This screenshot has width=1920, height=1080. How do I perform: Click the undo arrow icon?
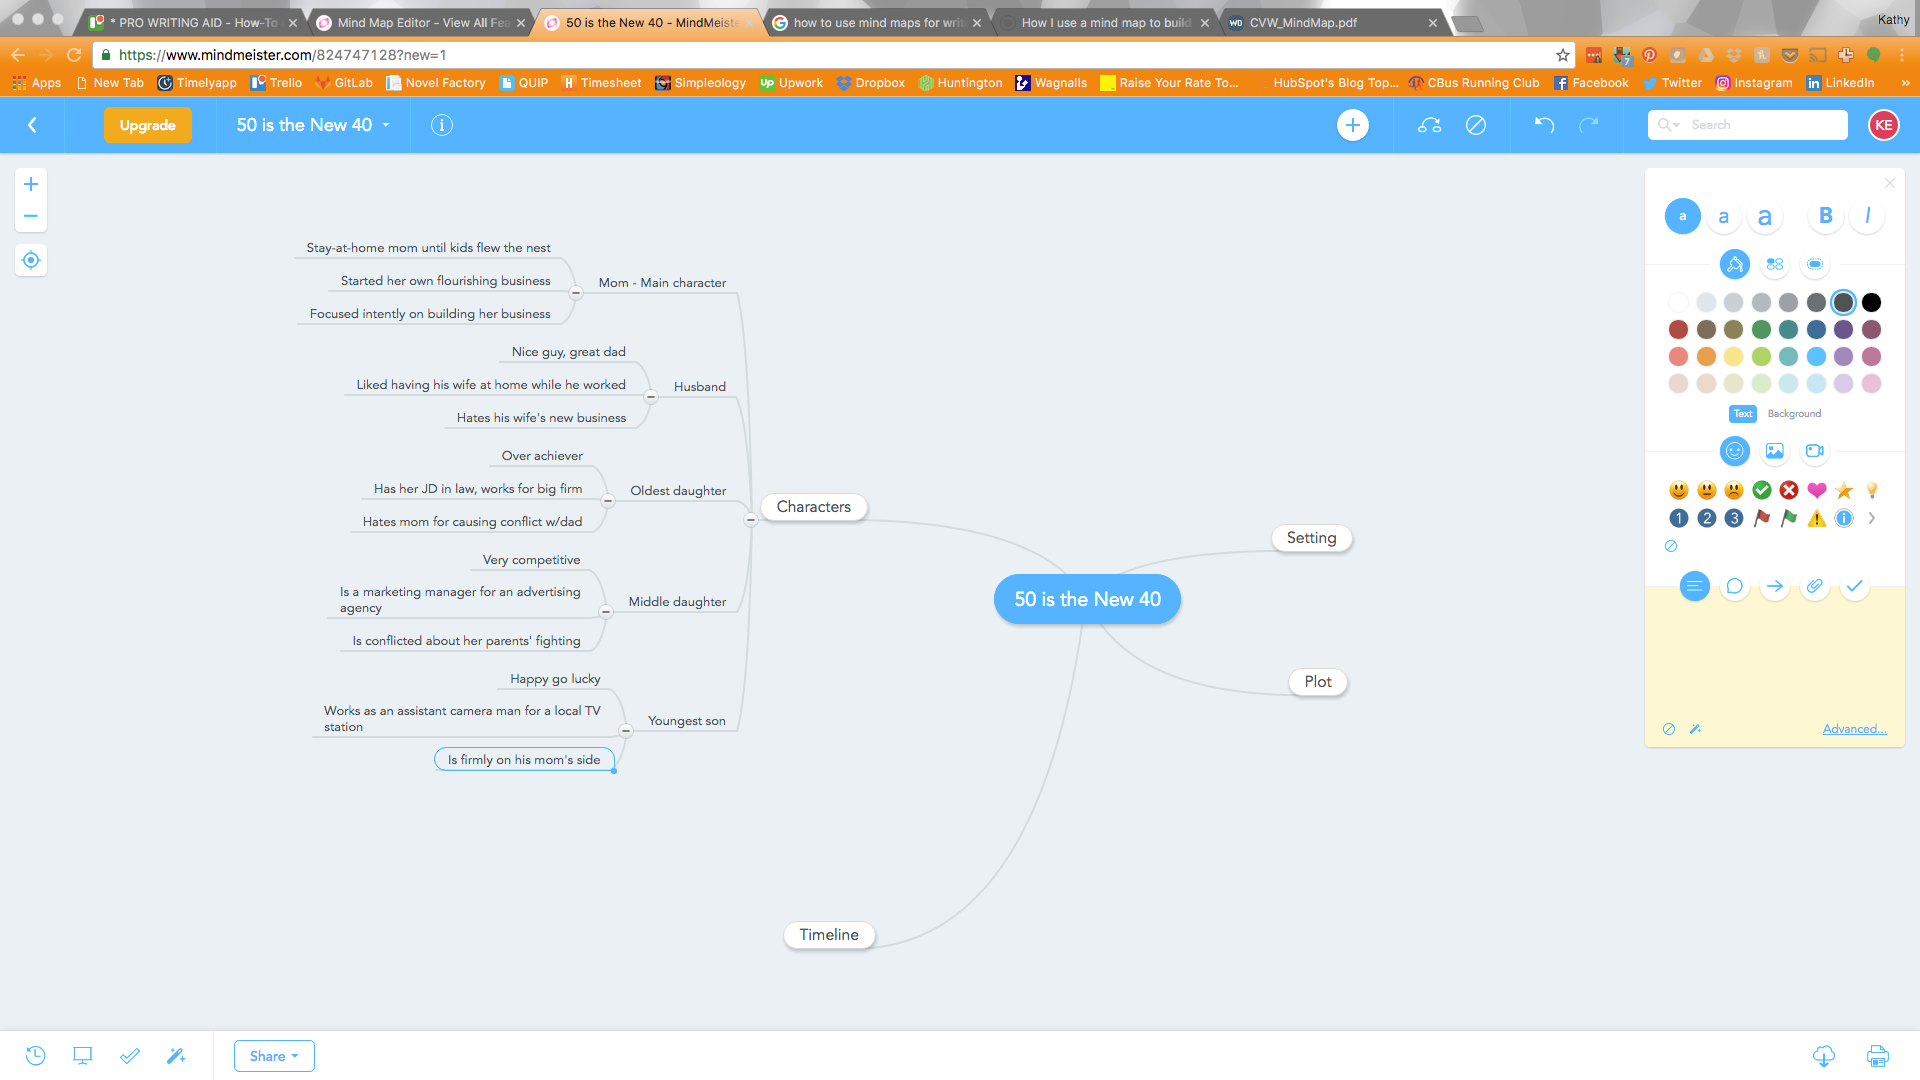pos(1544,124)
